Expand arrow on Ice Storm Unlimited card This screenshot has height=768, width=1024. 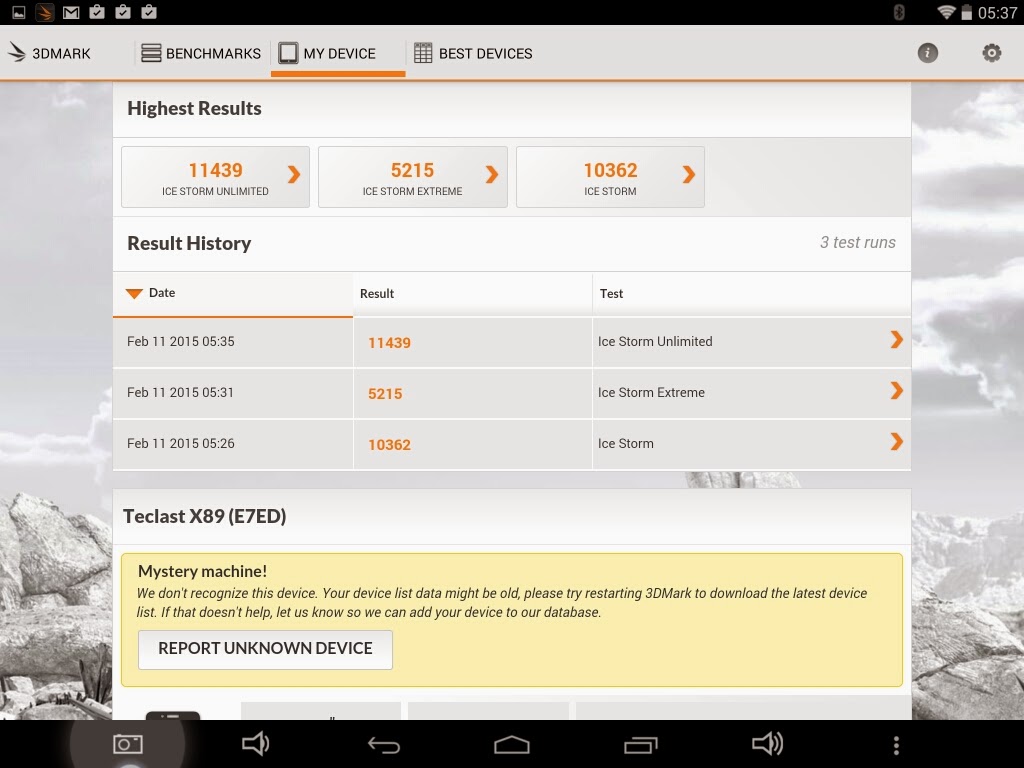294,174
